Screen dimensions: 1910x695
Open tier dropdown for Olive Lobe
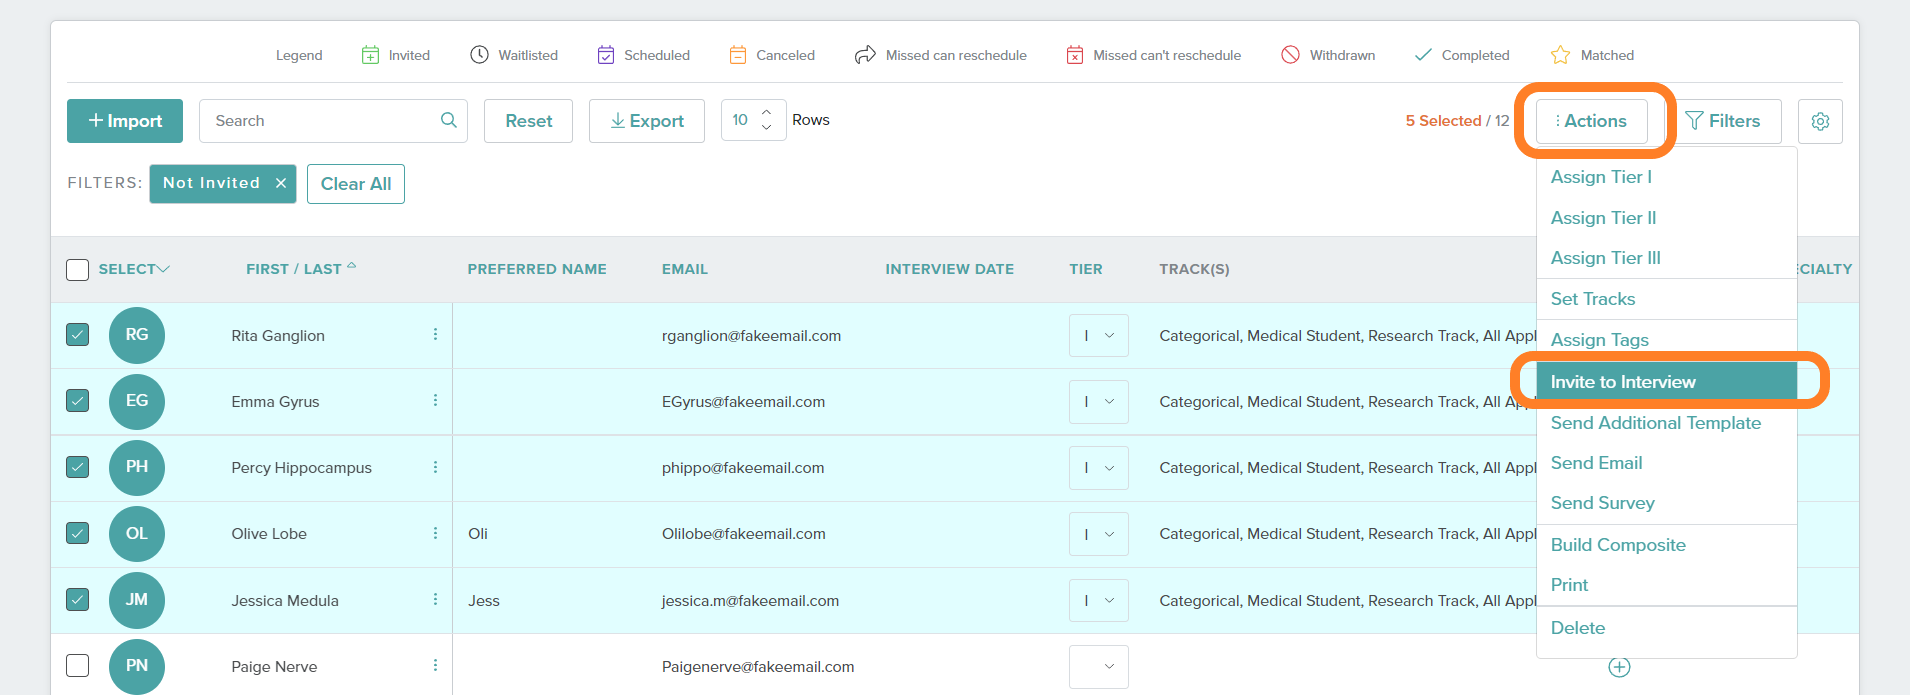point(1099,534)
